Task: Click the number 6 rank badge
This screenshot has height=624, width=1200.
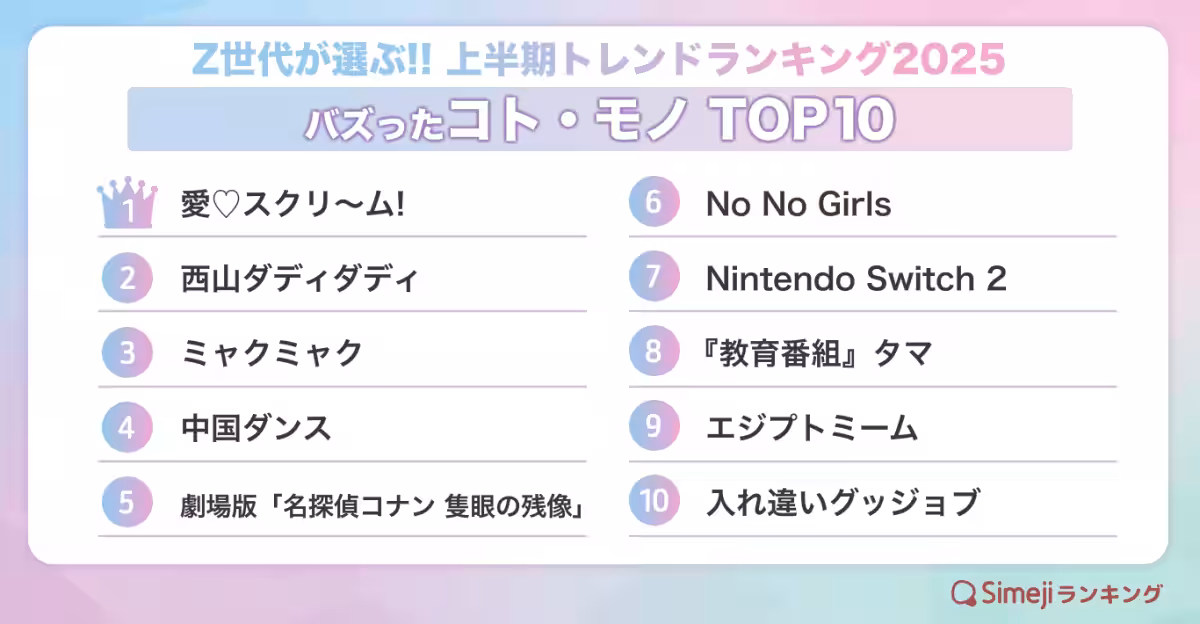Action: 654,204
